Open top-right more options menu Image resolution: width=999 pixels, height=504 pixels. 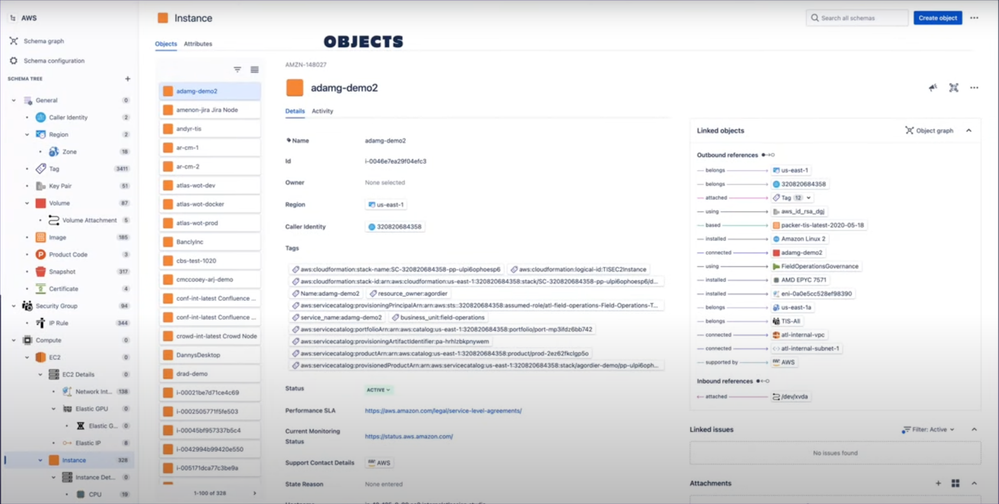pyautogui.click(x=974, y=18)
